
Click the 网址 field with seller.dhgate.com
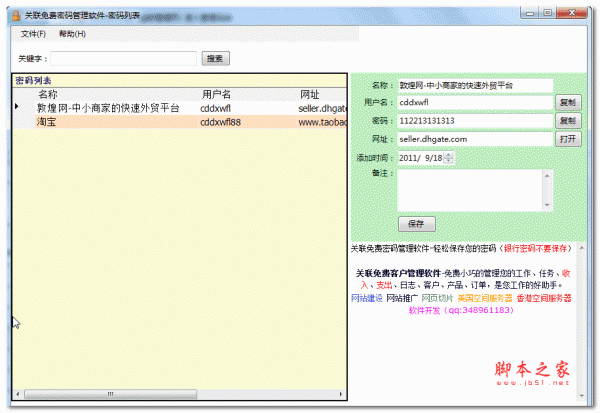[x=475, y=139]
